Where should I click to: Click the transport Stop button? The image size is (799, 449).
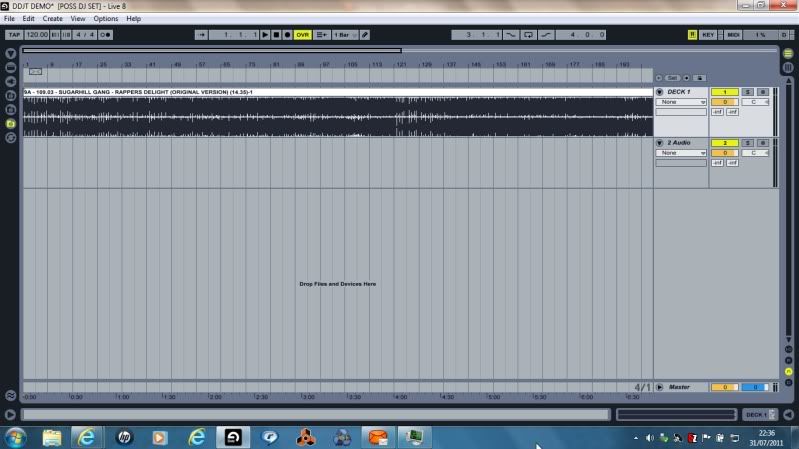(x=276, y=35)
